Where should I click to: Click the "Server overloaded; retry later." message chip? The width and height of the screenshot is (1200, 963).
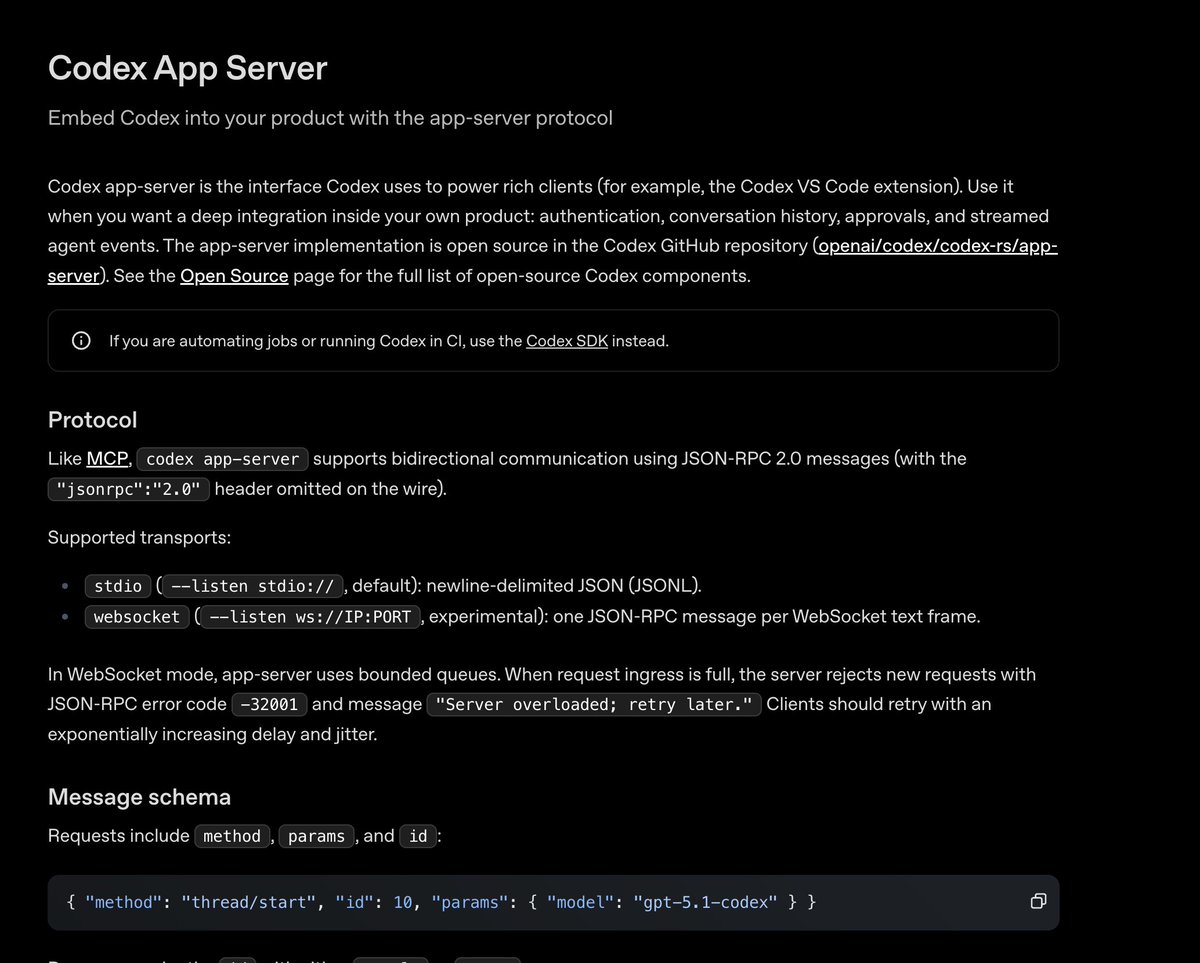point(594,705)
